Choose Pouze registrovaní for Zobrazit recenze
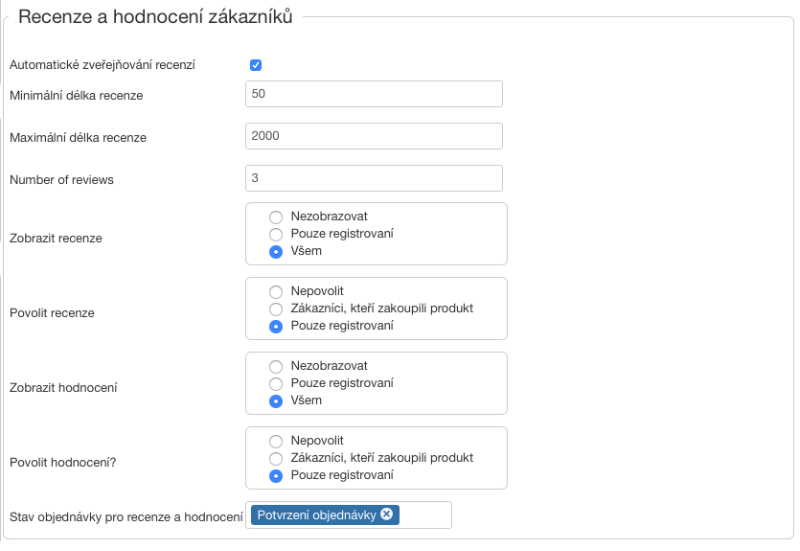 point(276,234)
